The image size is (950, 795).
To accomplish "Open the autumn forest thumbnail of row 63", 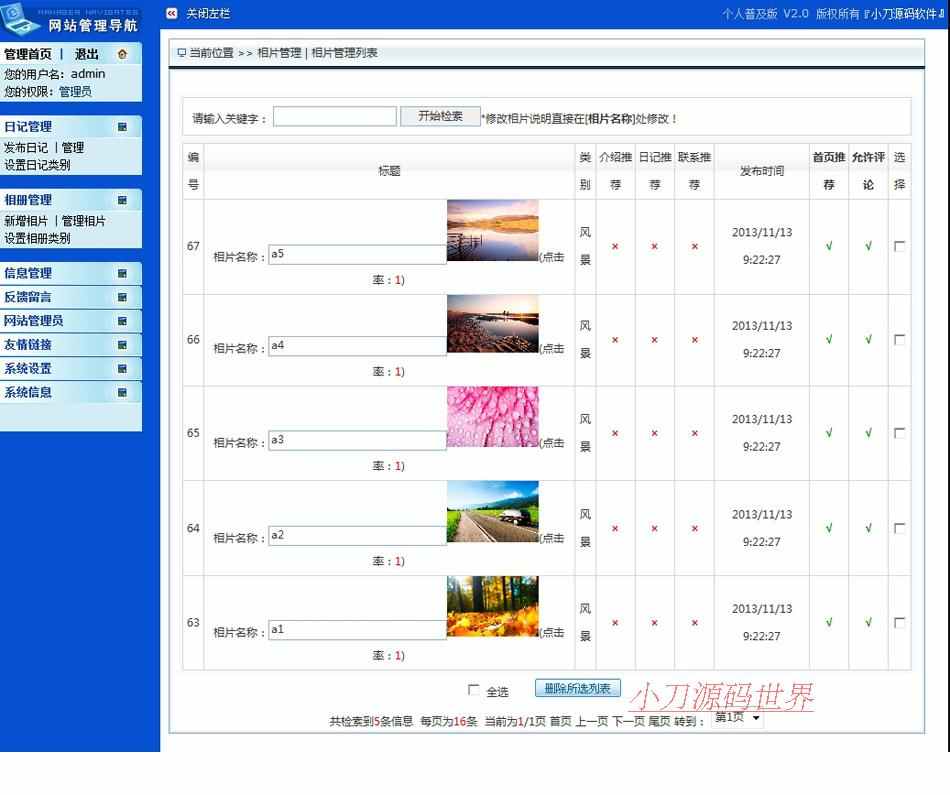I will coord(493,606).
